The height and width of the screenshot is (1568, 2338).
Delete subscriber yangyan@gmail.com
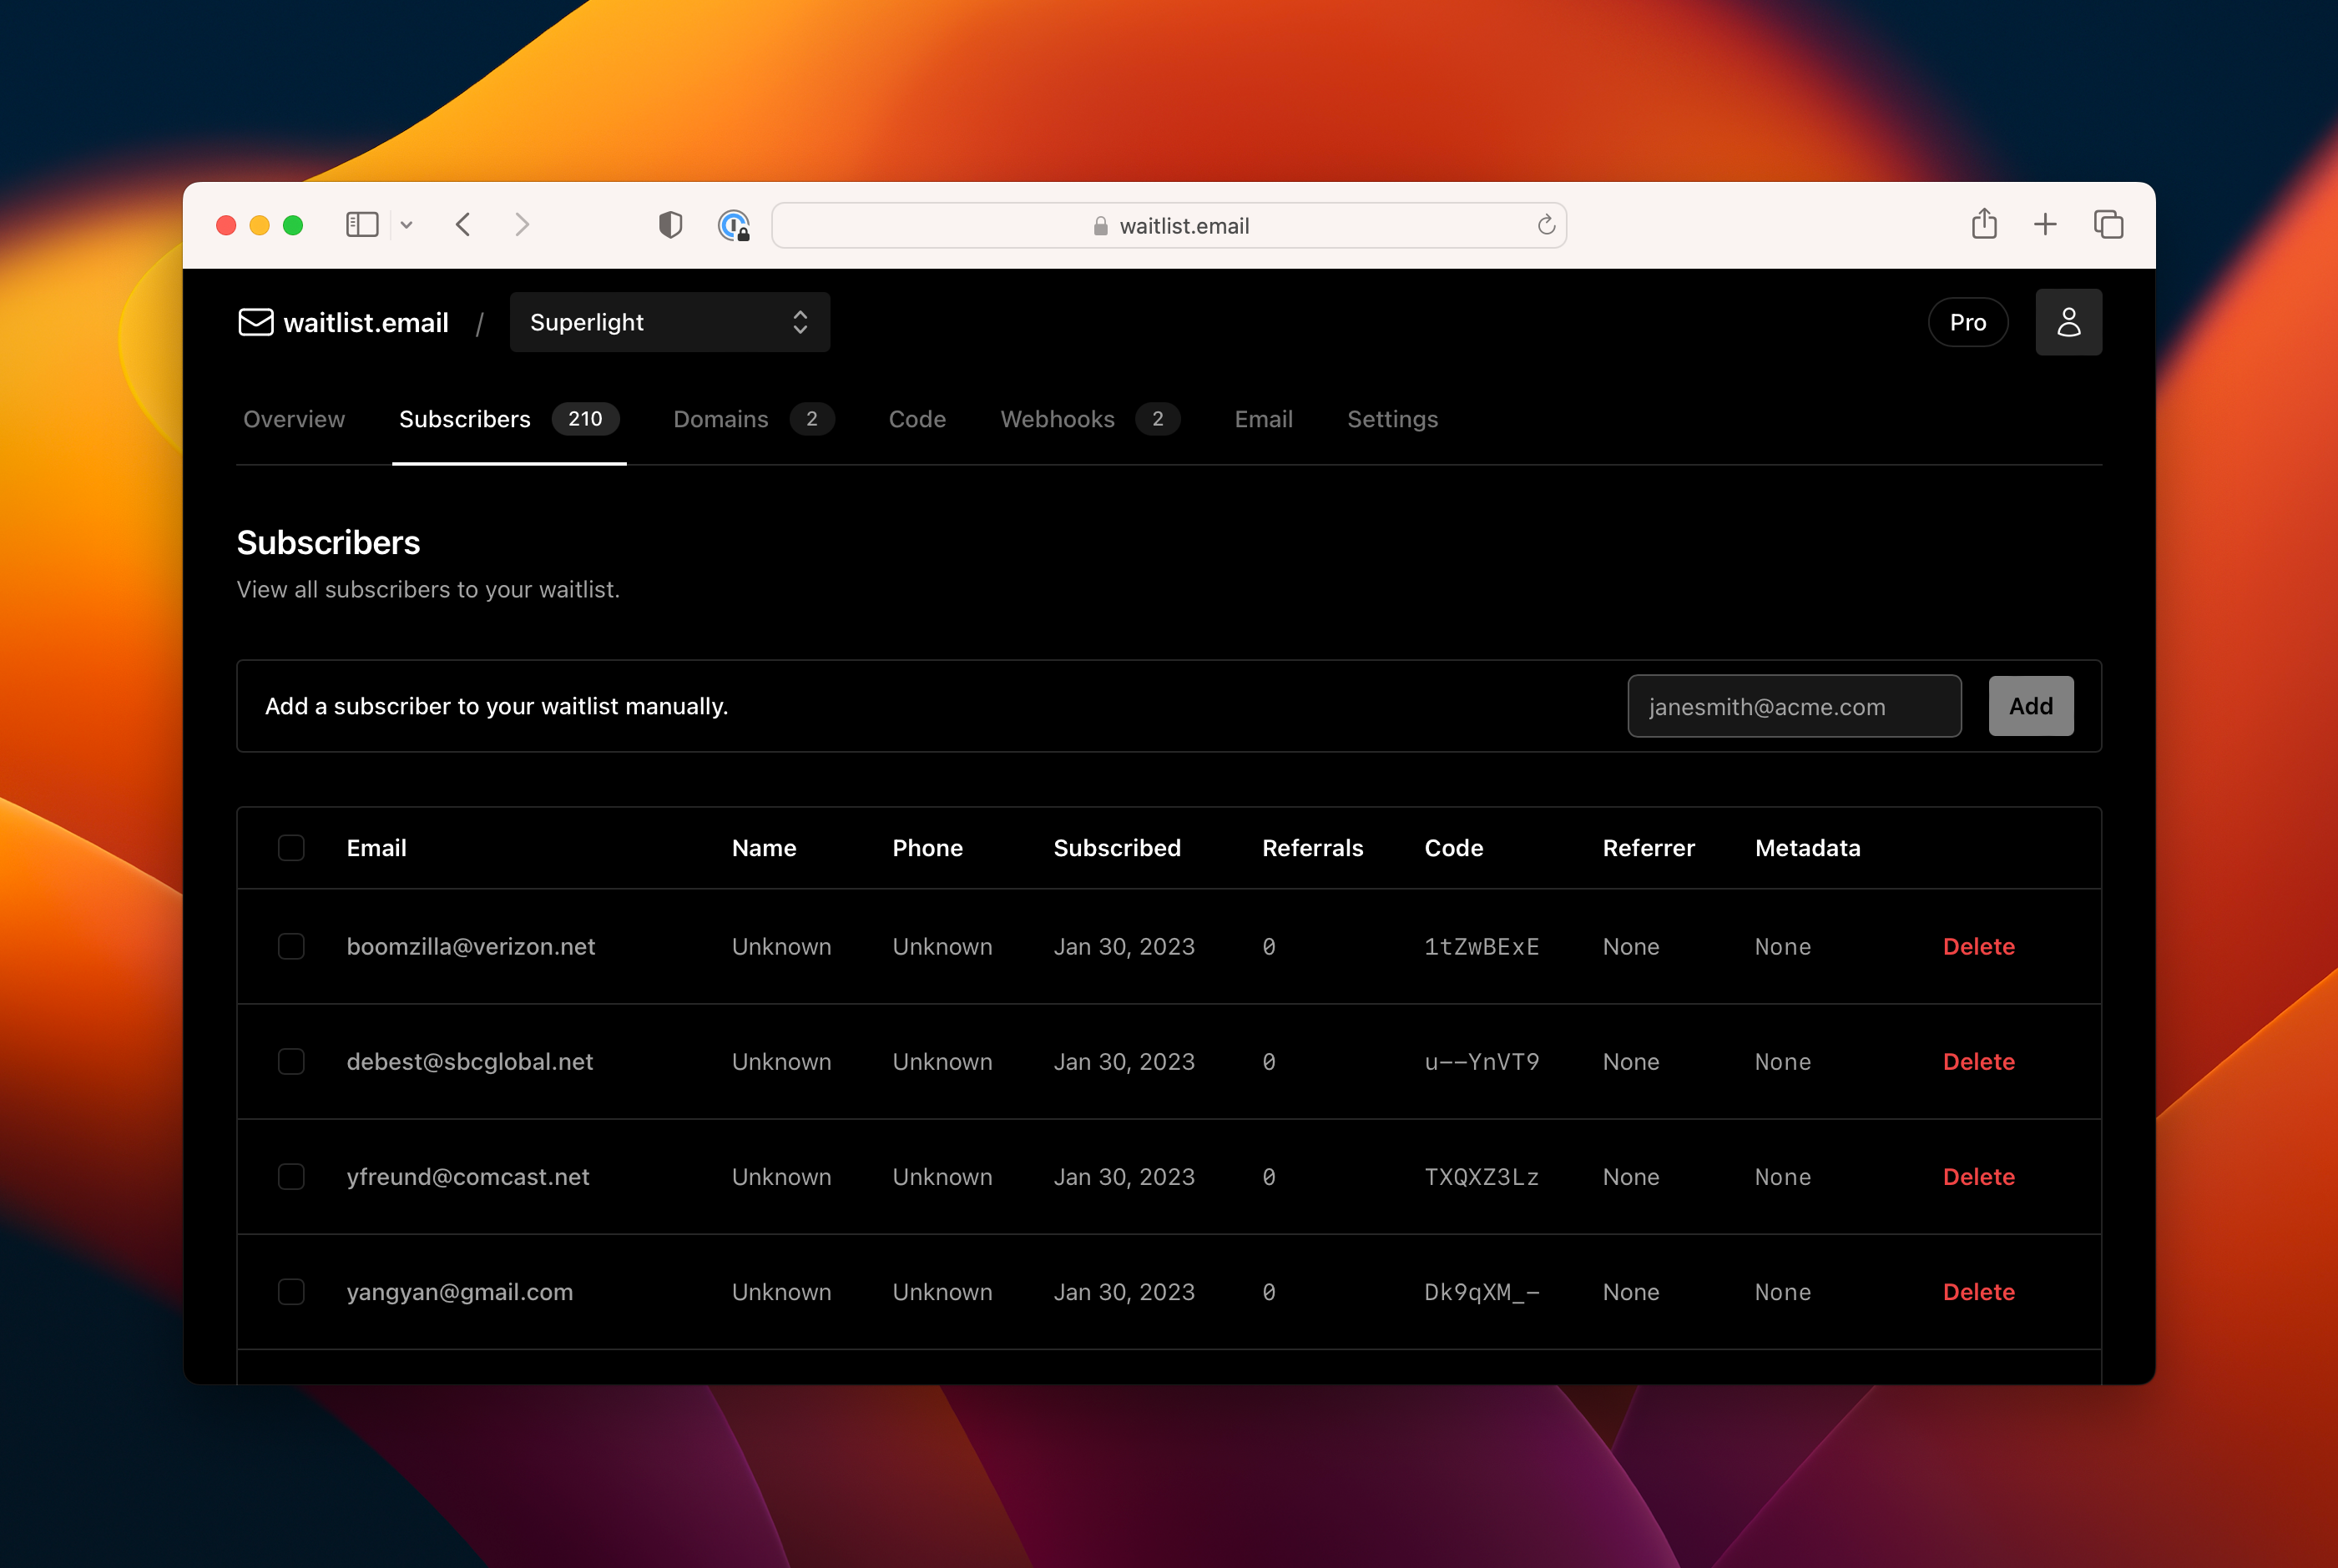(1978, 1291)
